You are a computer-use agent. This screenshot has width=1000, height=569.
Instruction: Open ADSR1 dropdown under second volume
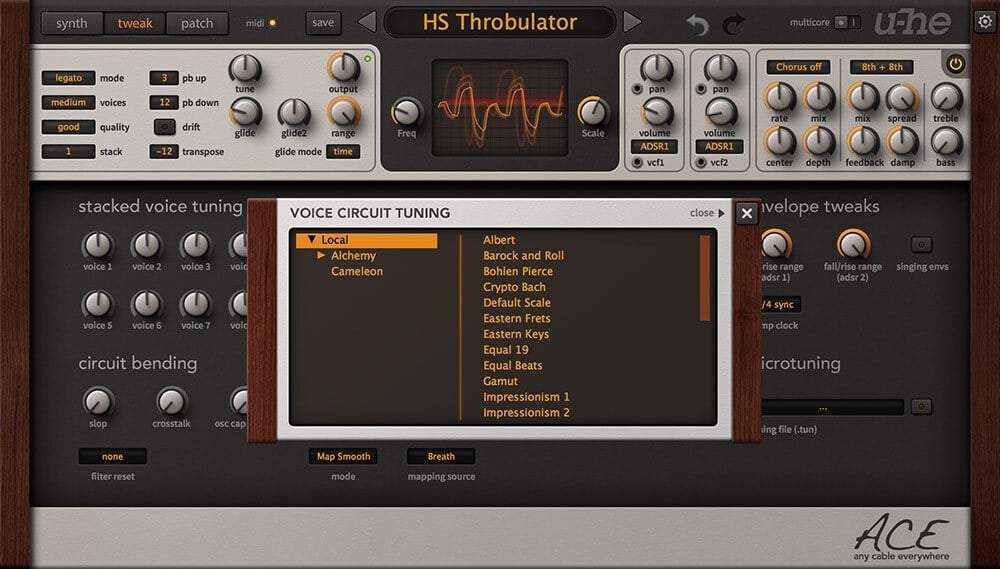point(719,147)
